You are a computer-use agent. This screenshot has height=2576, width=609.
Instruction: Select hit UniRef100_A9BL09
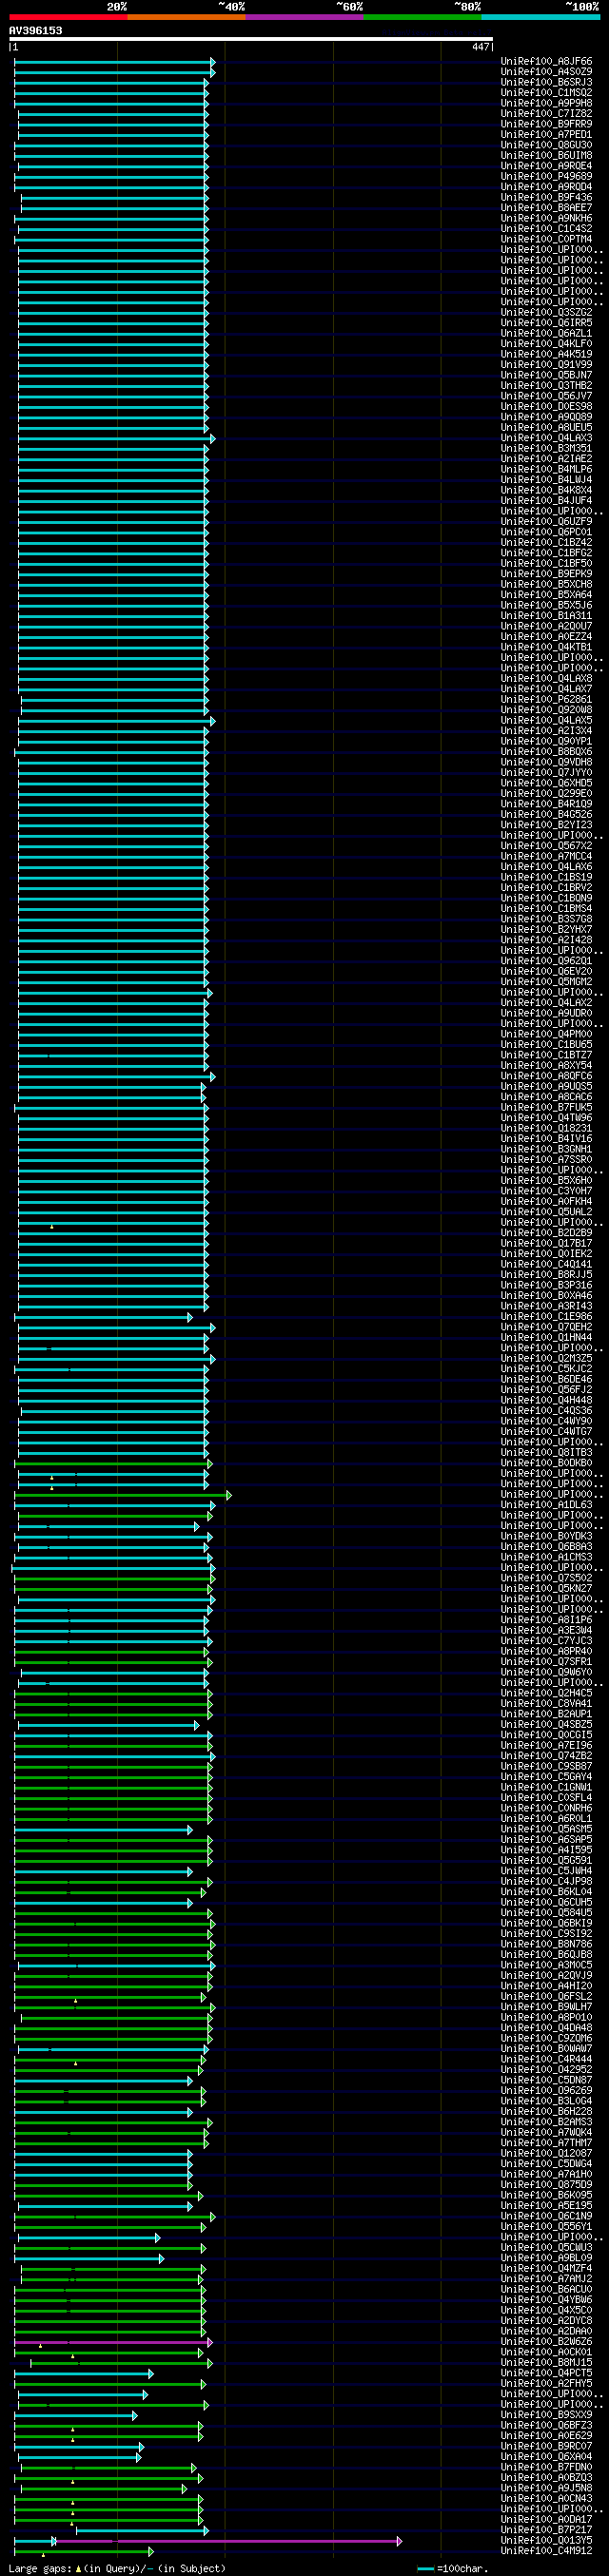[x=546, y=2258]
